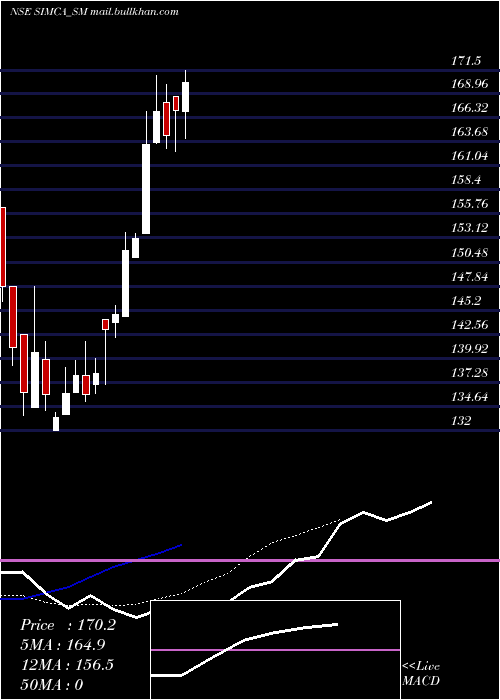Select the 163.68 price axis label
The width and height of the screenshot is (500, 700).
(x=470, y=132)
